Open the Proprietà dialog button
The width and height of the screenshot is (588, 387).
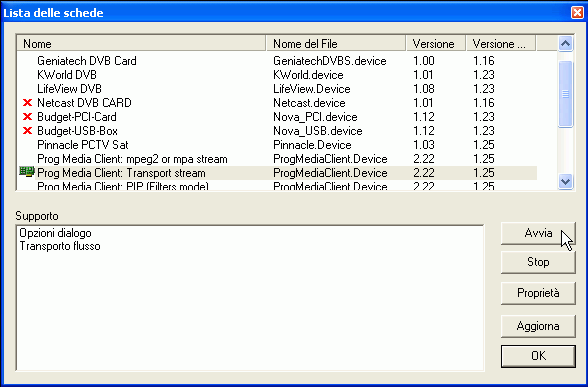(538, 293)
